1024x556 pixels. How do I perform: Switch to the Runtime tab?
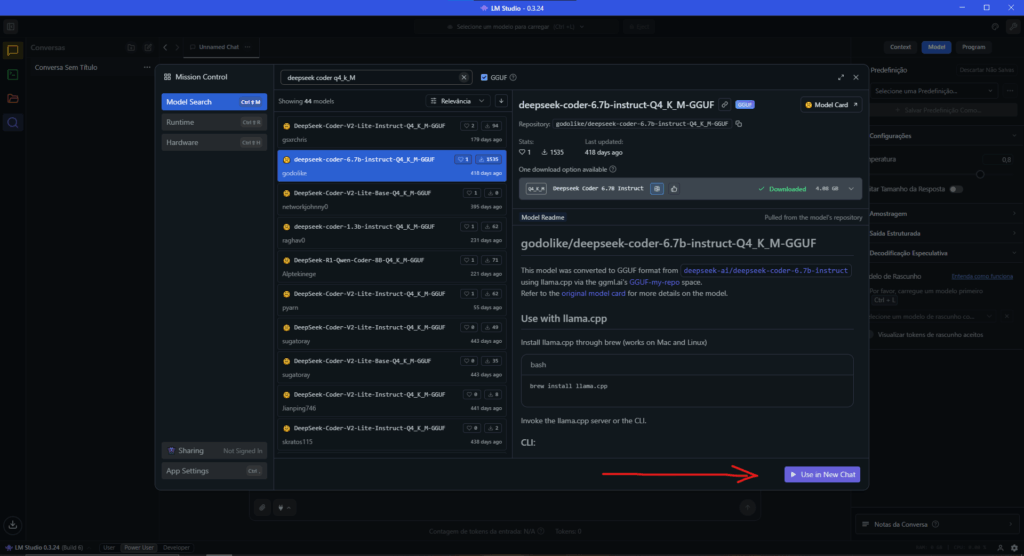coord(213,122)
